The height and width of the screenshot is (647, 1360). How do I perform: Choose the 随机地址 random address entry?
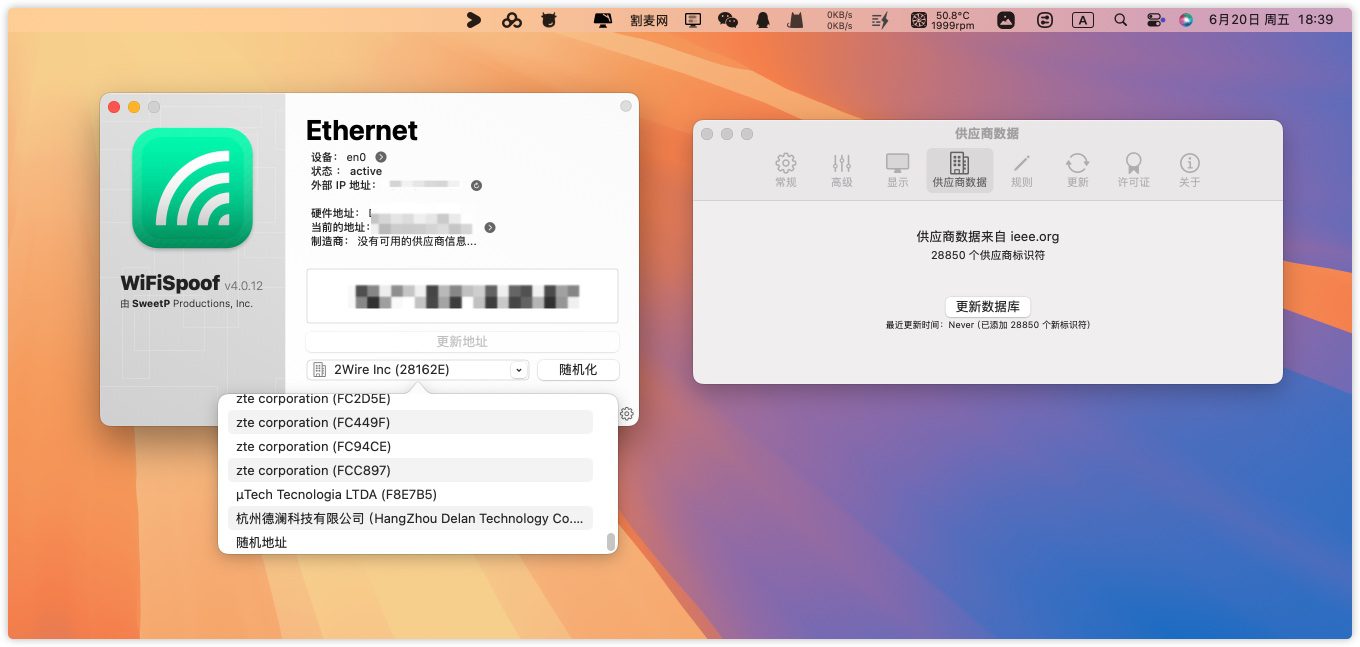point(410,542)
